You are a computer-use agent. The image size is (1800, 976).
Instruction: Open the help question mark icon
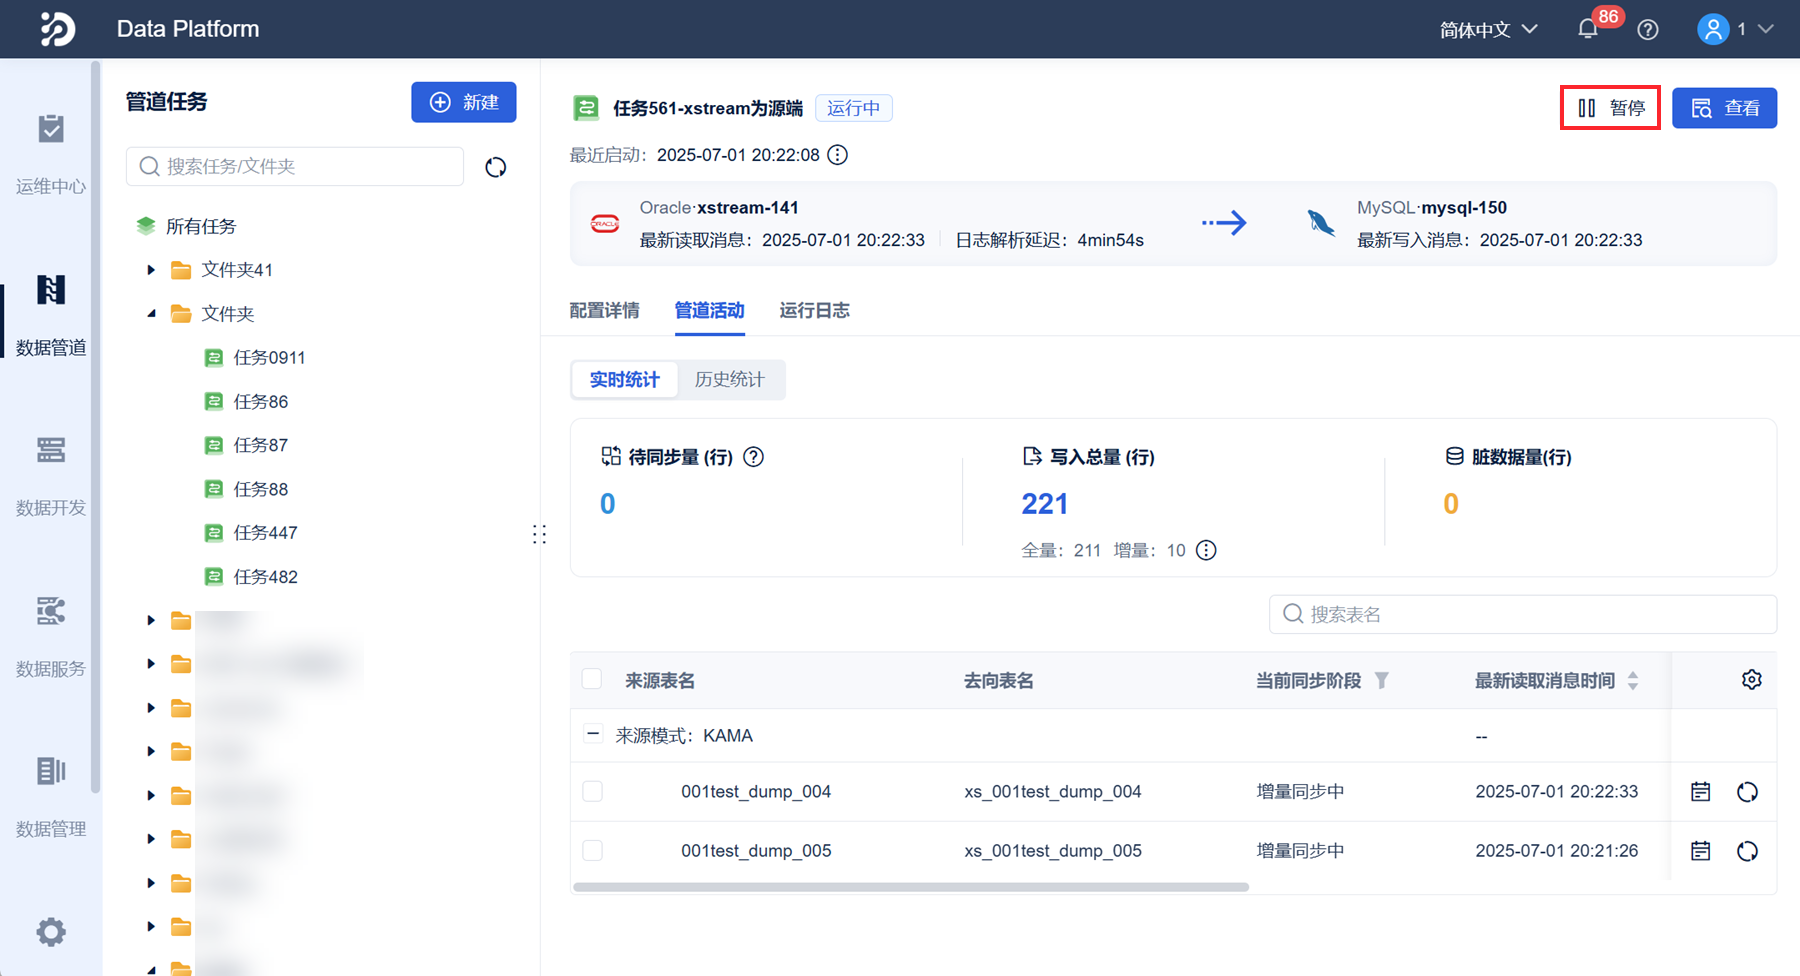click(1648, 30)
